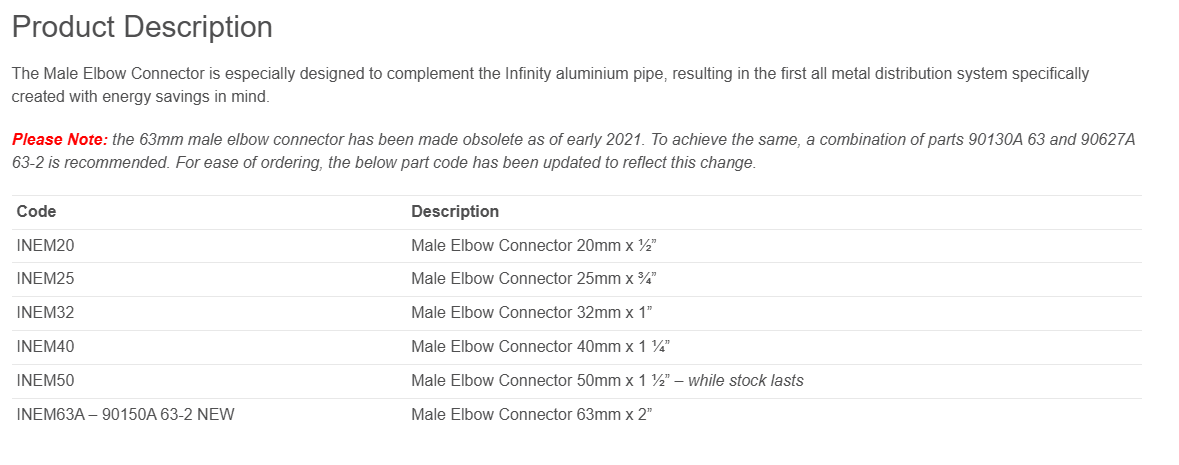Click the Code column header

(x=37, y=211)
